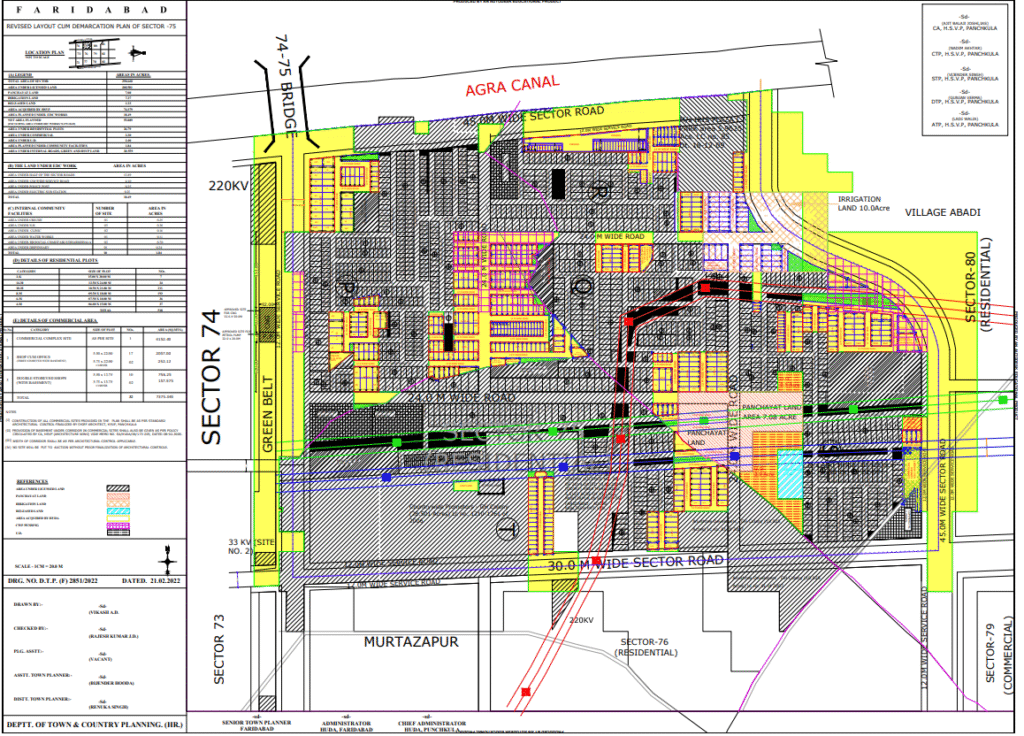Click the magenta CWP pending legend swatch

click(x=119, y=523)
